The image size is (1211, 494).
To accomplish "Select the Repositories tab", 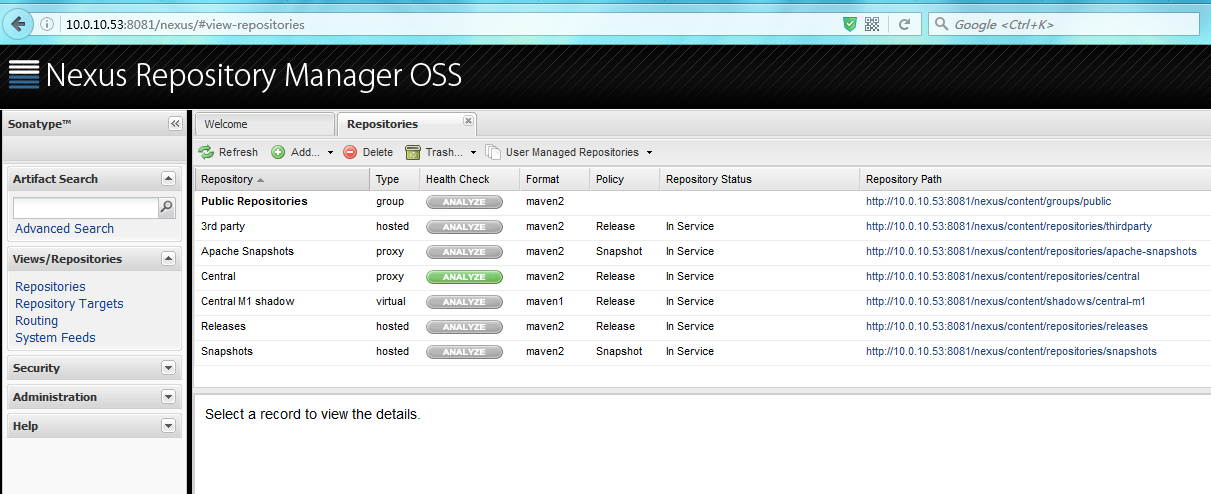I will 407,124.
